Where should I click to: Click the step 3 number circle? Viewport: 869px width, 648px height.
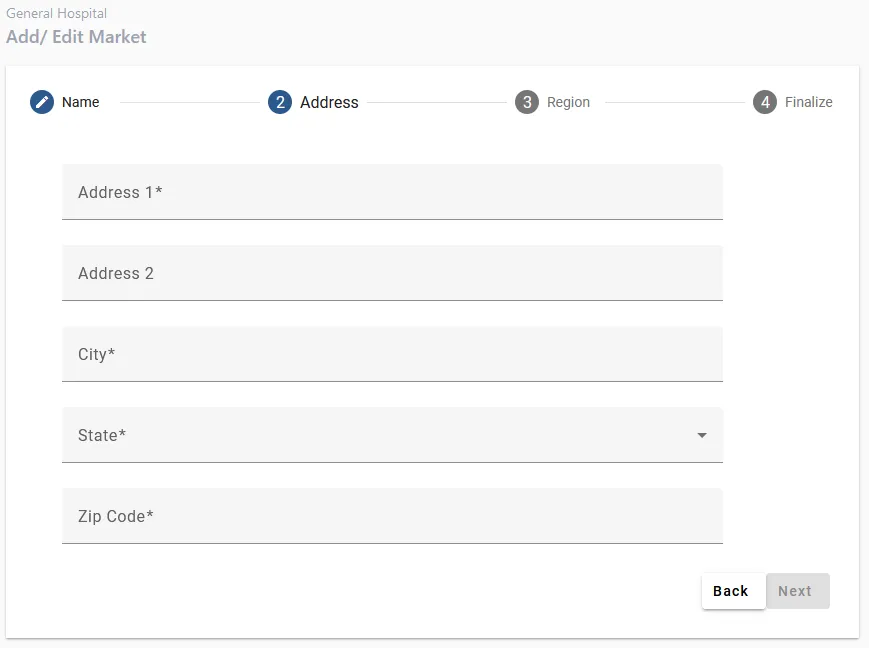point(527,102)
